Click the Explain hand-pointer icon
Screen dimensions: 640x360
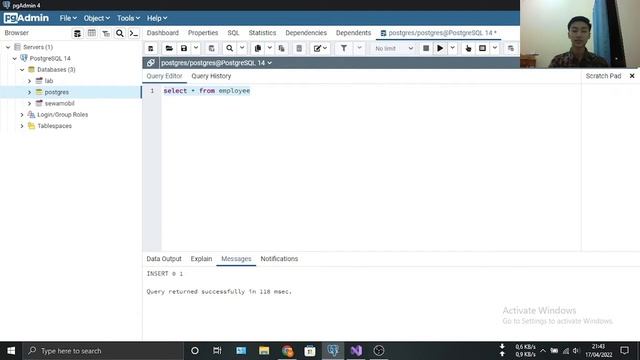[468, 48]
